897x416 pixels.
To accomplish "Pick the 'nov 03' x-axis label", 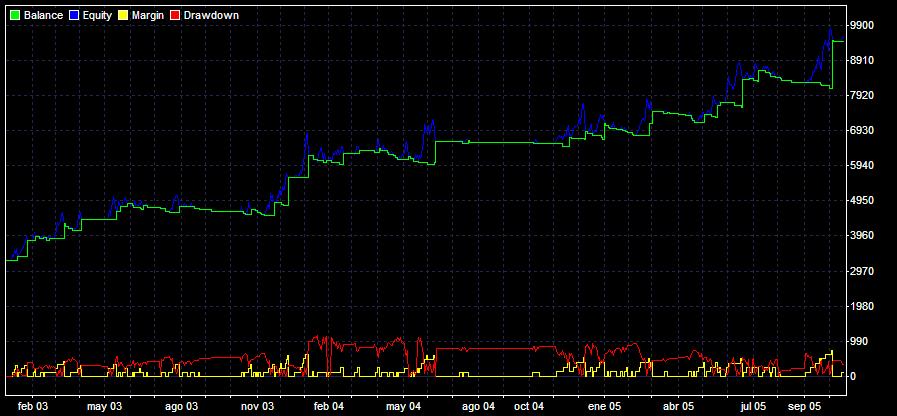I will [257, 407].
